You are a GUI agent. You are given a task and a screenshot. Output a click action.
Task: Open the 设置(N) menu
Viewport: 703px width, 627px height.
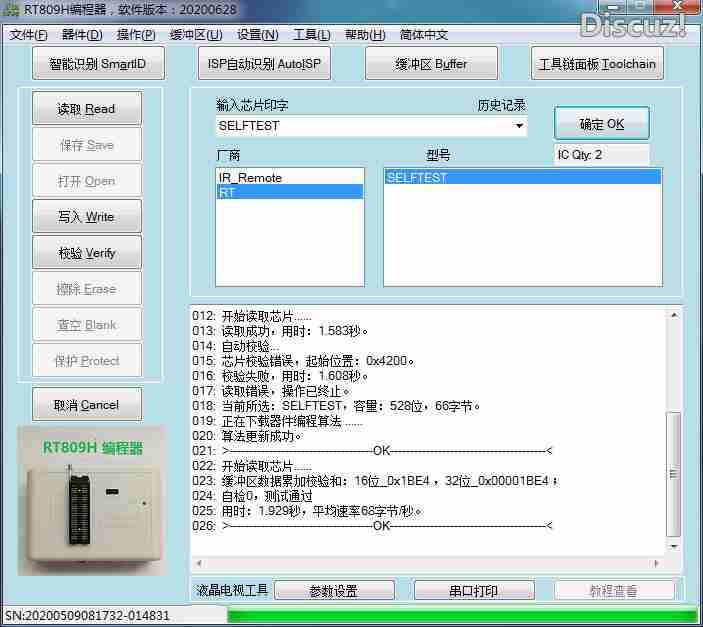click(x=257, y=35)
